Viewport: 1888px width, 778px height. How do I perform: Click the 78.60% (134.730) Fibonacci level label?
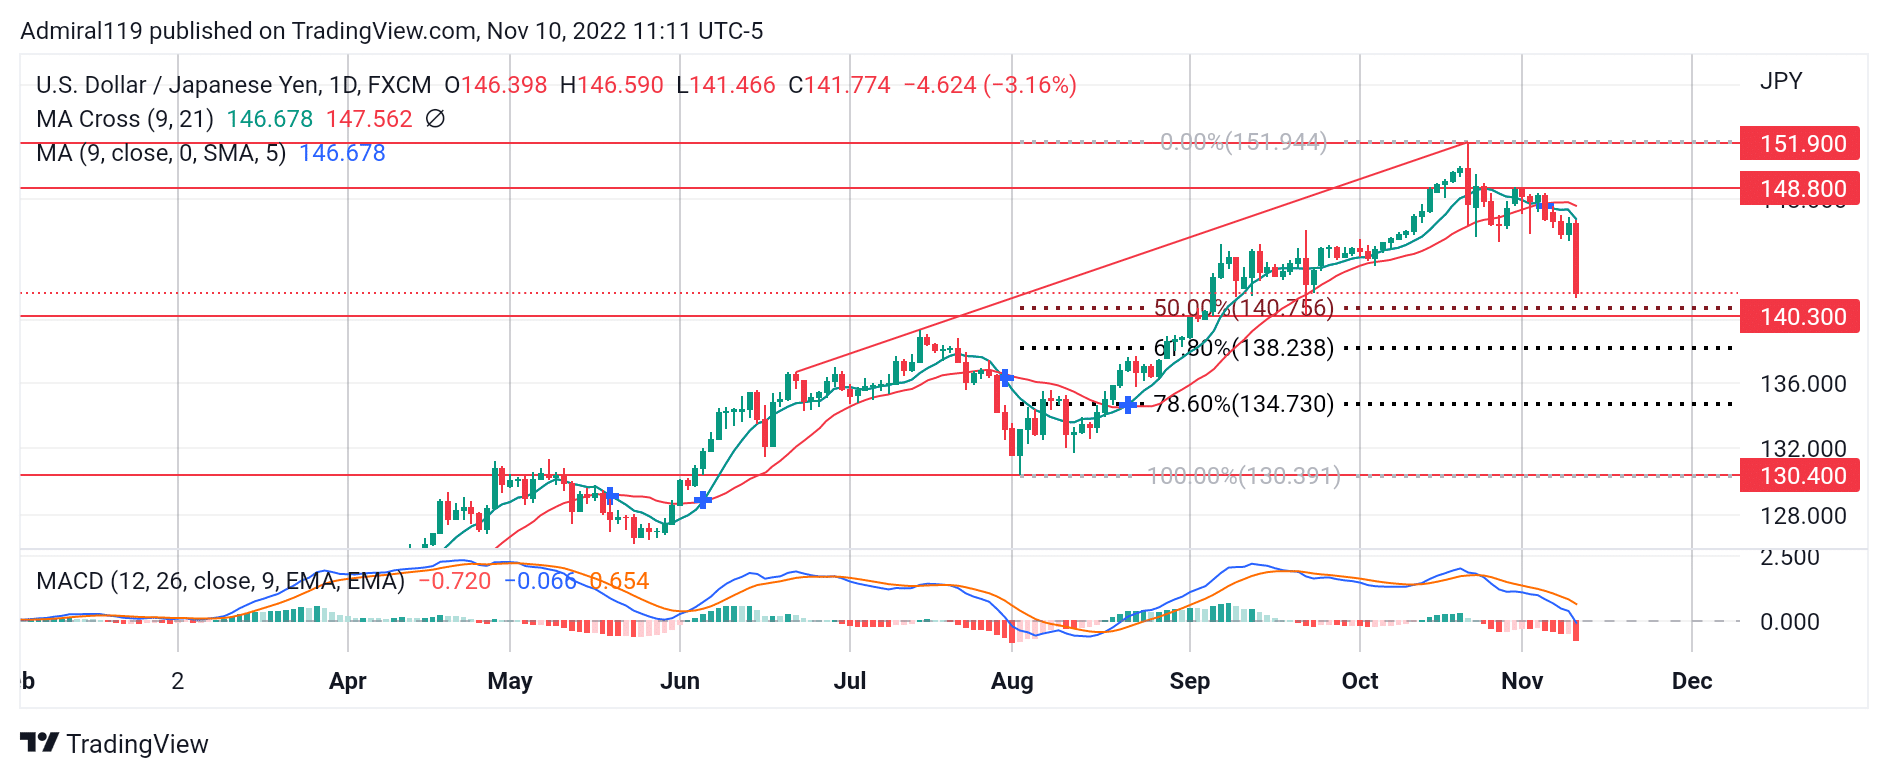[x=1243, y=404]
